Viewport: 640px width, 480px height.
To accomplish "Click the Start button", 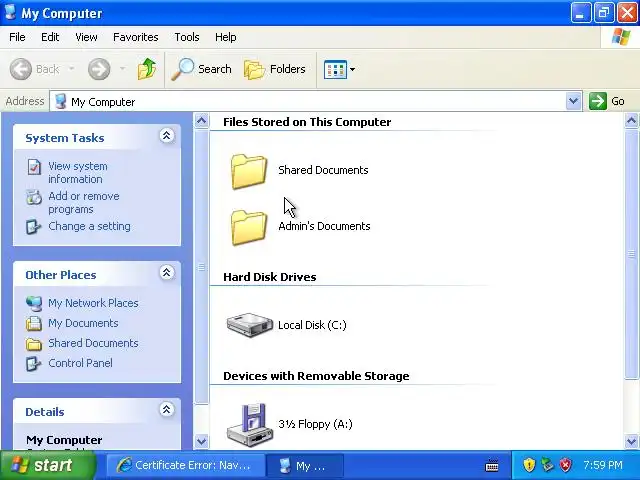I will 48,465.
